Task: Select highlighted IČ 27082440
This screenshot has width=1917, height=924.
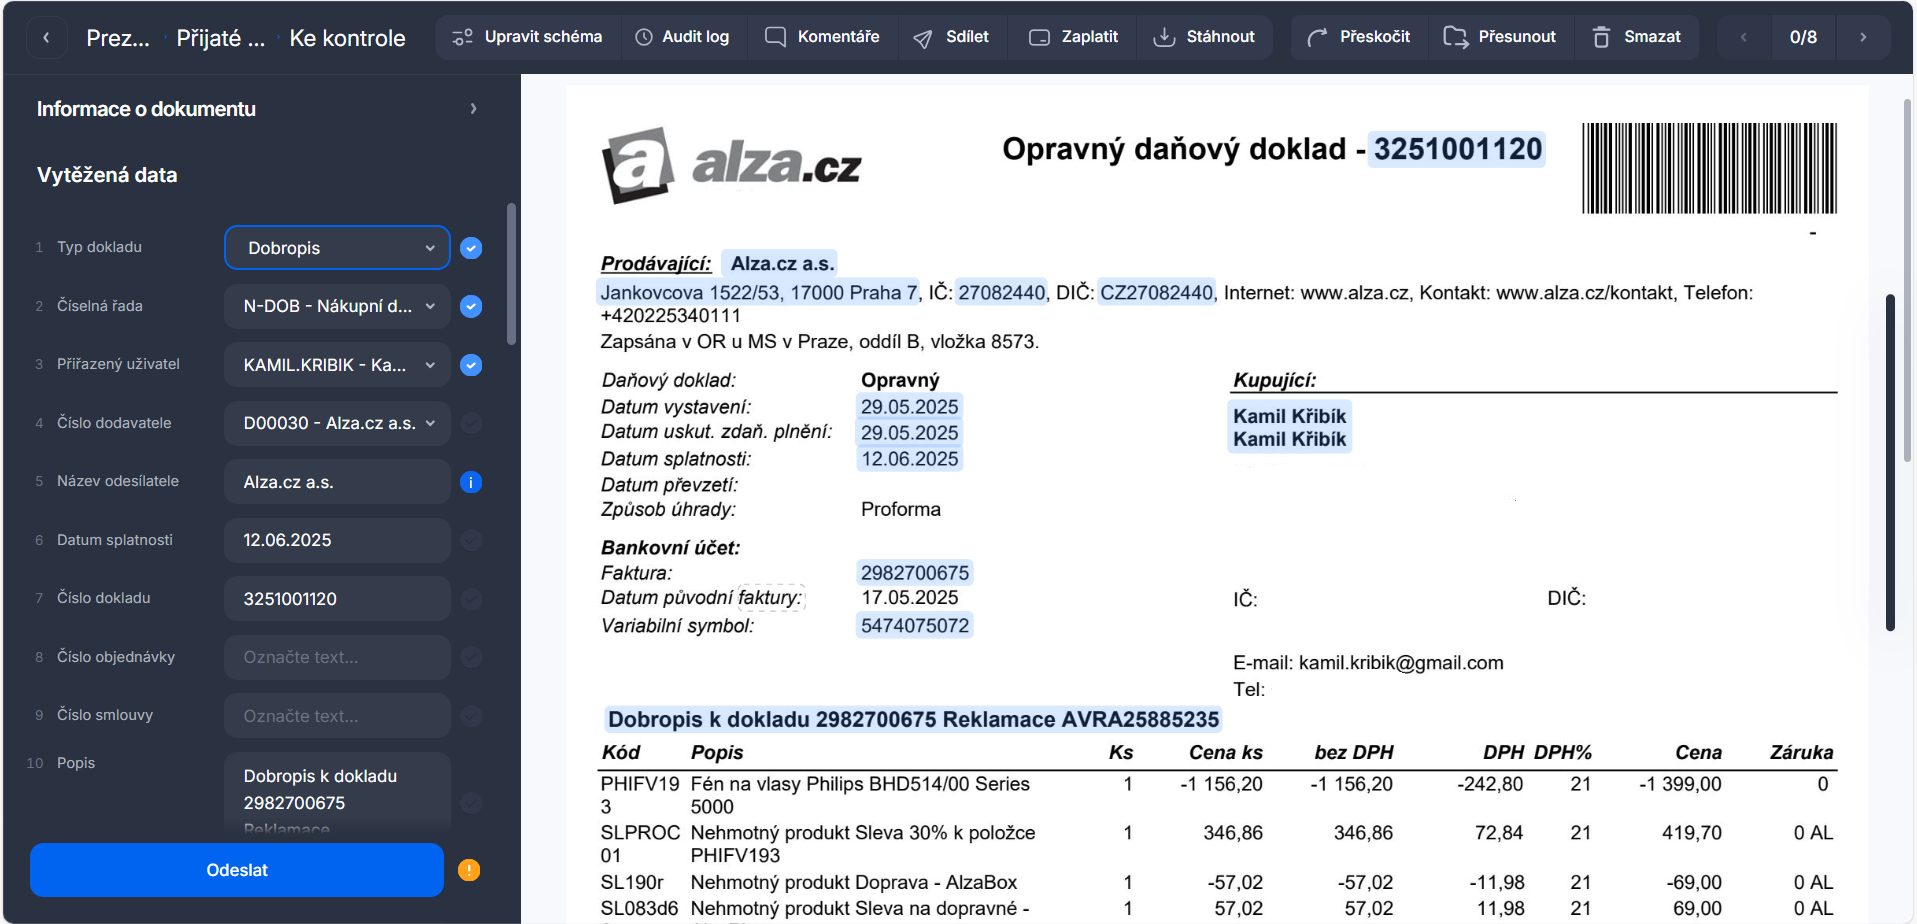Action: [x=1001, y=292]
